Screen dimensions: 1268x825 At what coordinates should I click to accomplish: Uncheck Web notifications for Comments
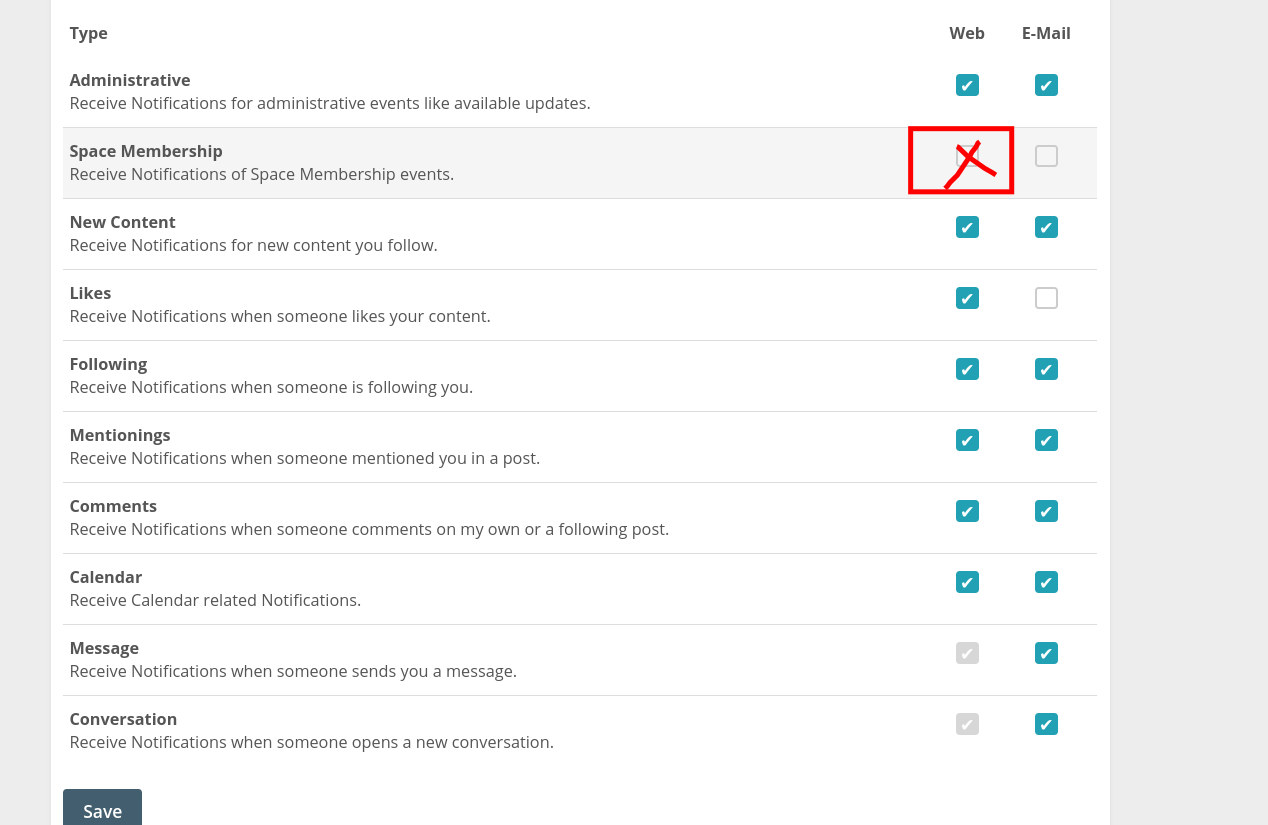pos(967,511)
